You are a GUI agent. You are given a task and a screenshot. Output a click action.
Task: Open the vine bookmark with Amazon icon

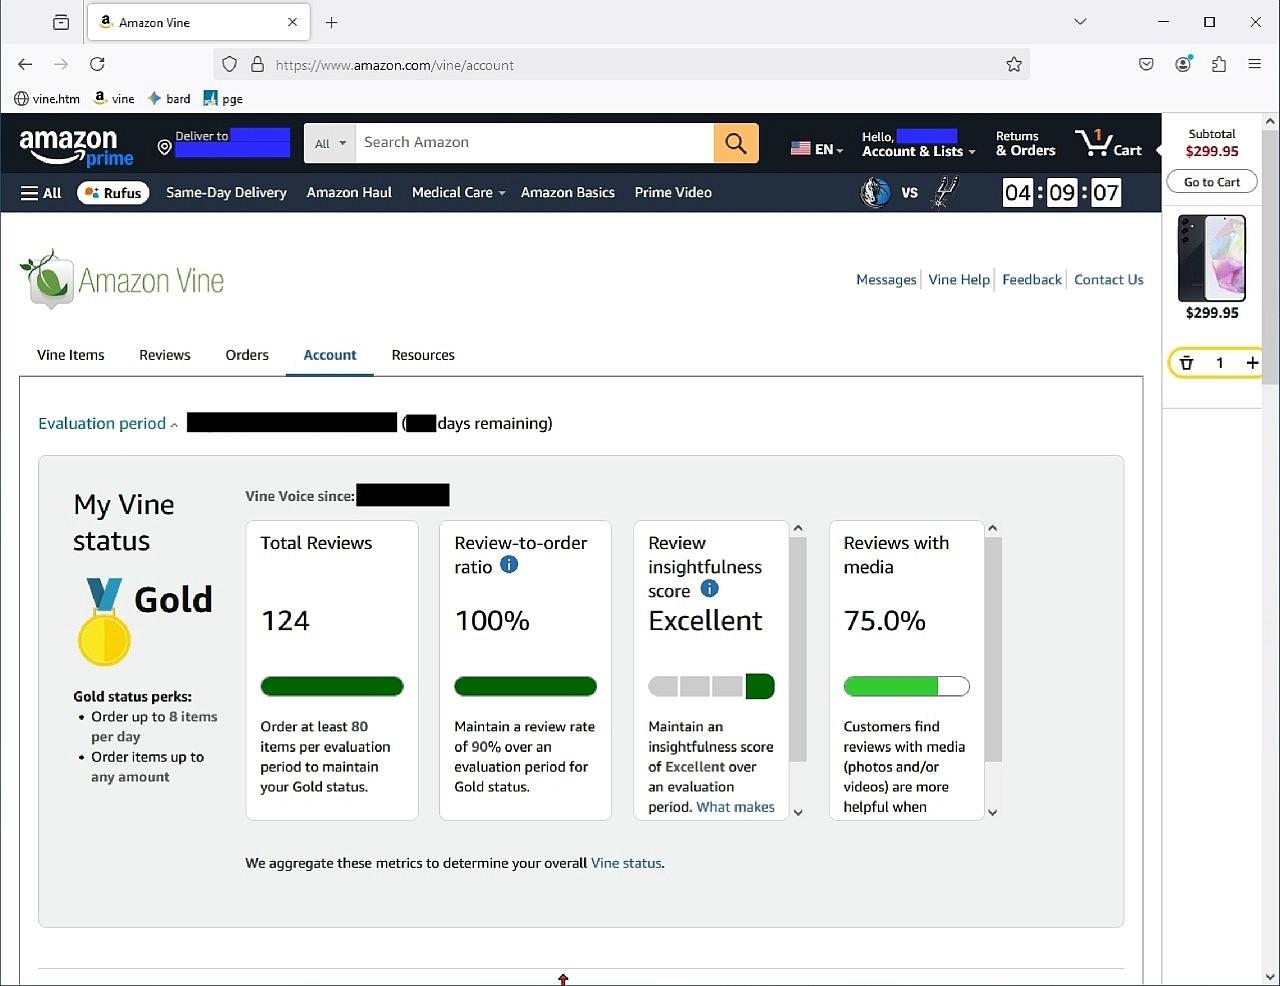pos(114,98)
